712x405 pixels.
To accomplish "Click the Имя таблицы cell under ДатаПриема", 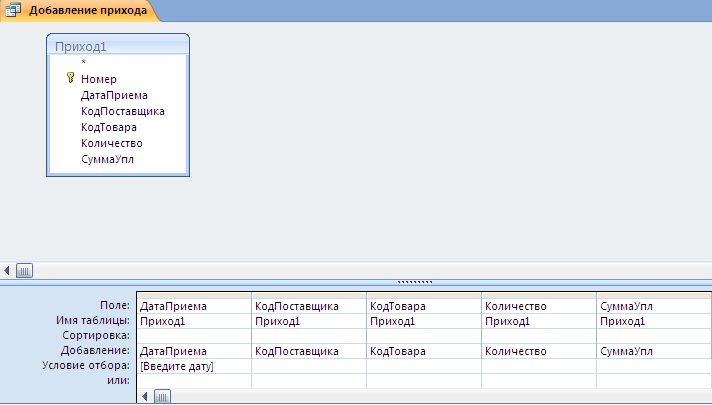I will (x=194, y=321).
